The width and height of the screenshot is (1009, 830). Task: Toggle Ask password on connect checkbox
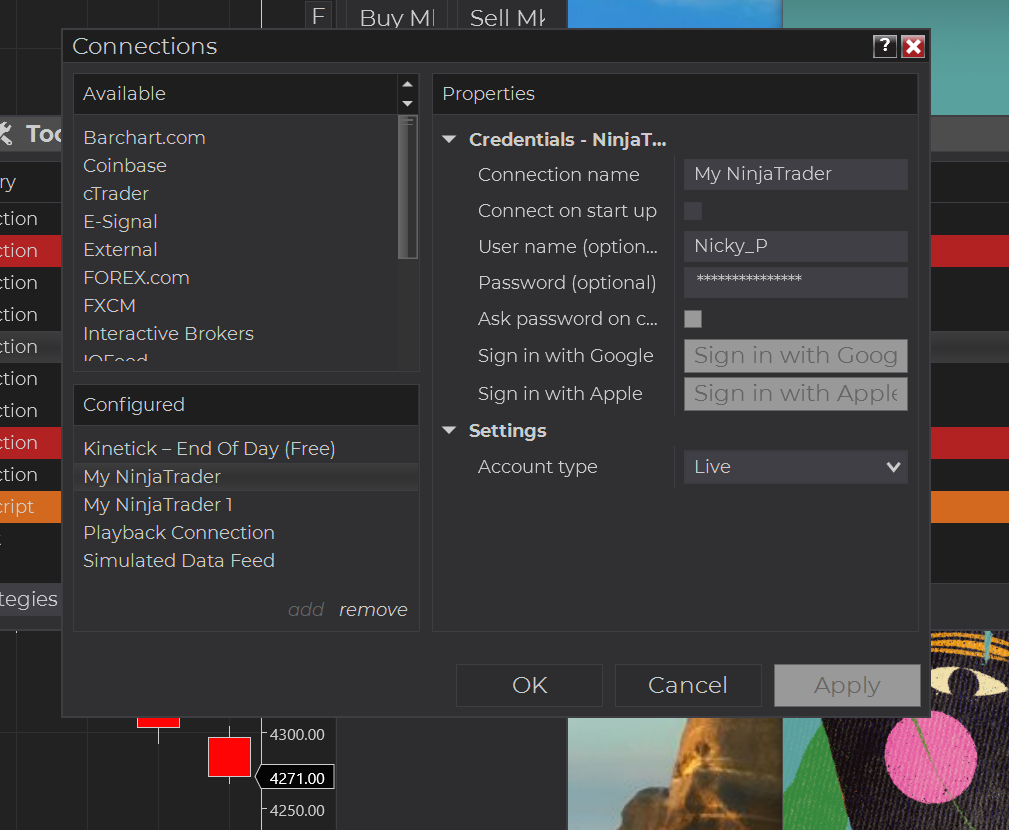tap(693, 319)
